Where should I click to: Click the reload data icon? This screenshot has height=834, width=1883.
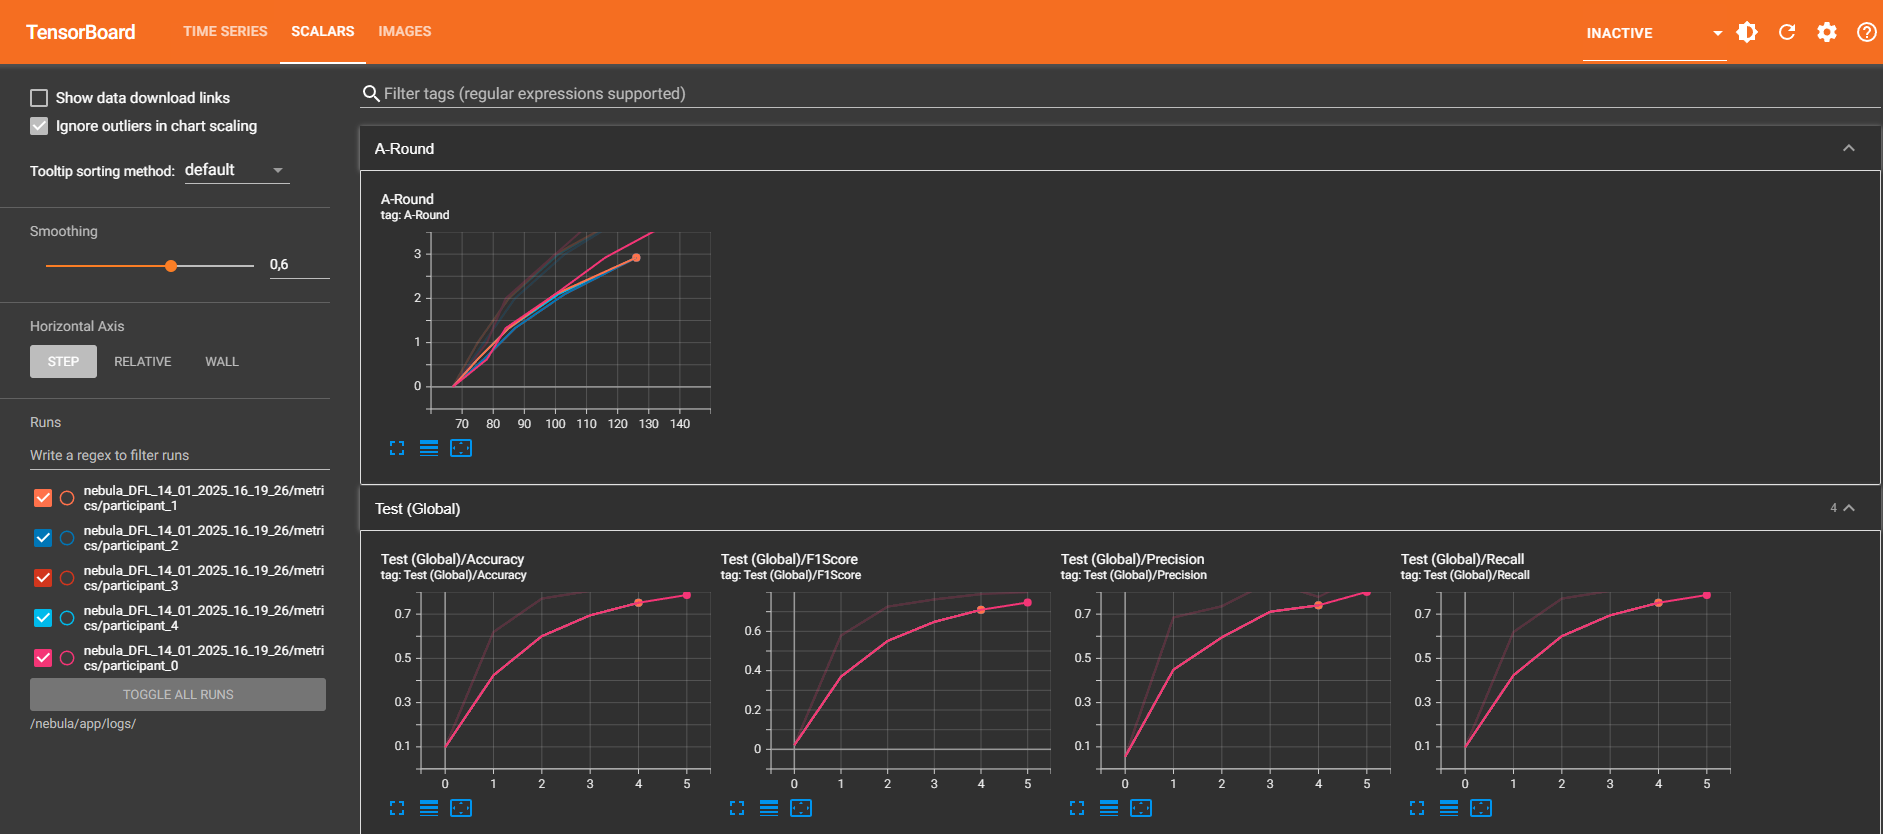click(1787, 32)
